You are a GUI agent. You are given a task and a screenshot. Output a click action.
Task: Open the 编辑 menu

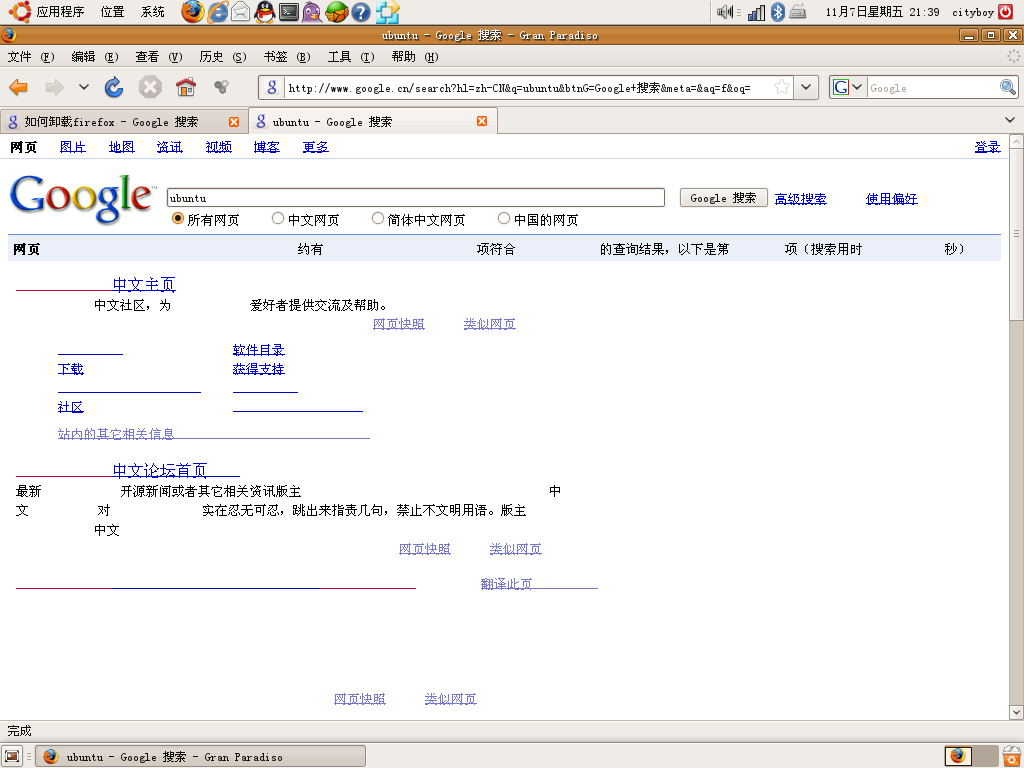tap(95, 57)
